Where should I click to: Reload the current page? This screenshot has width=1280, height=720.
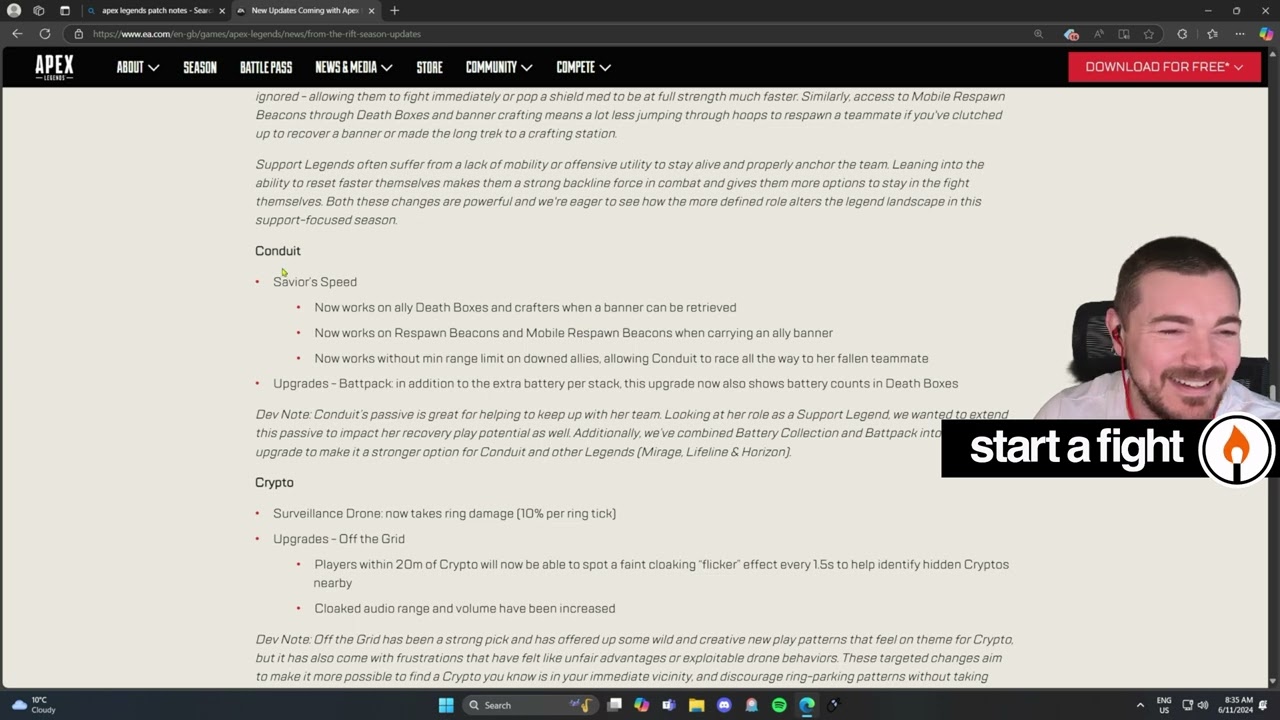(45, 33)
